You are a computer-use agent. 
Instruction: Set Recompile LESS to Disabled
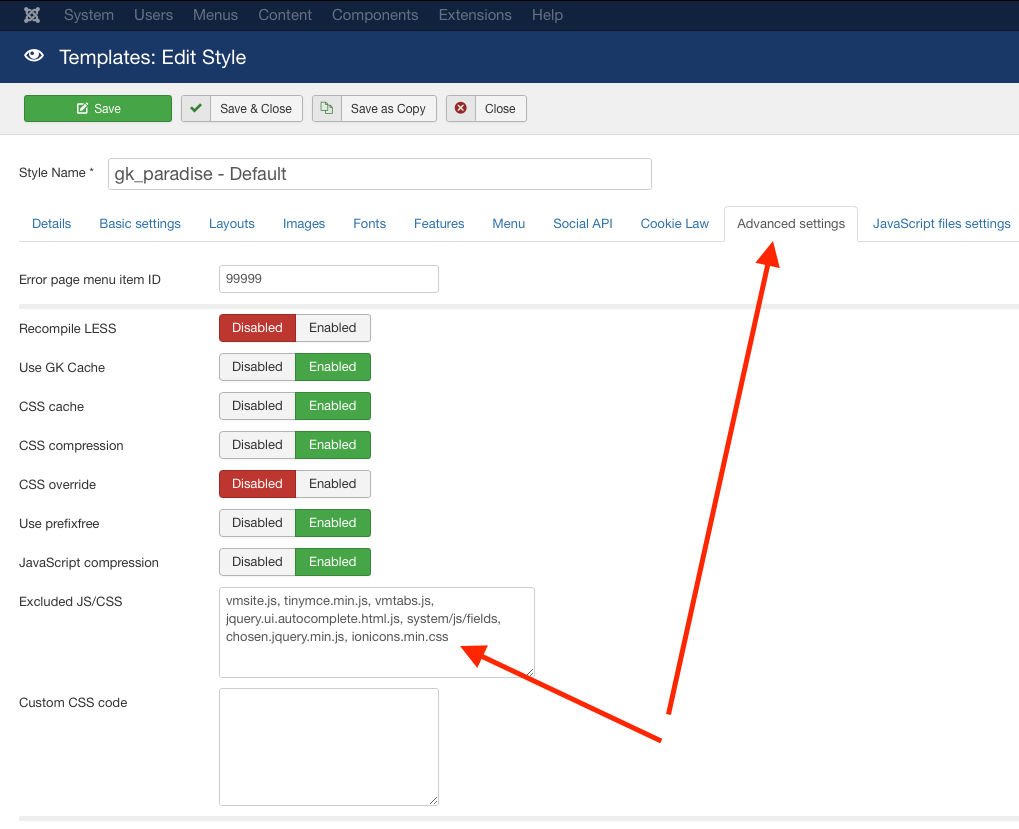click(257, 328)
